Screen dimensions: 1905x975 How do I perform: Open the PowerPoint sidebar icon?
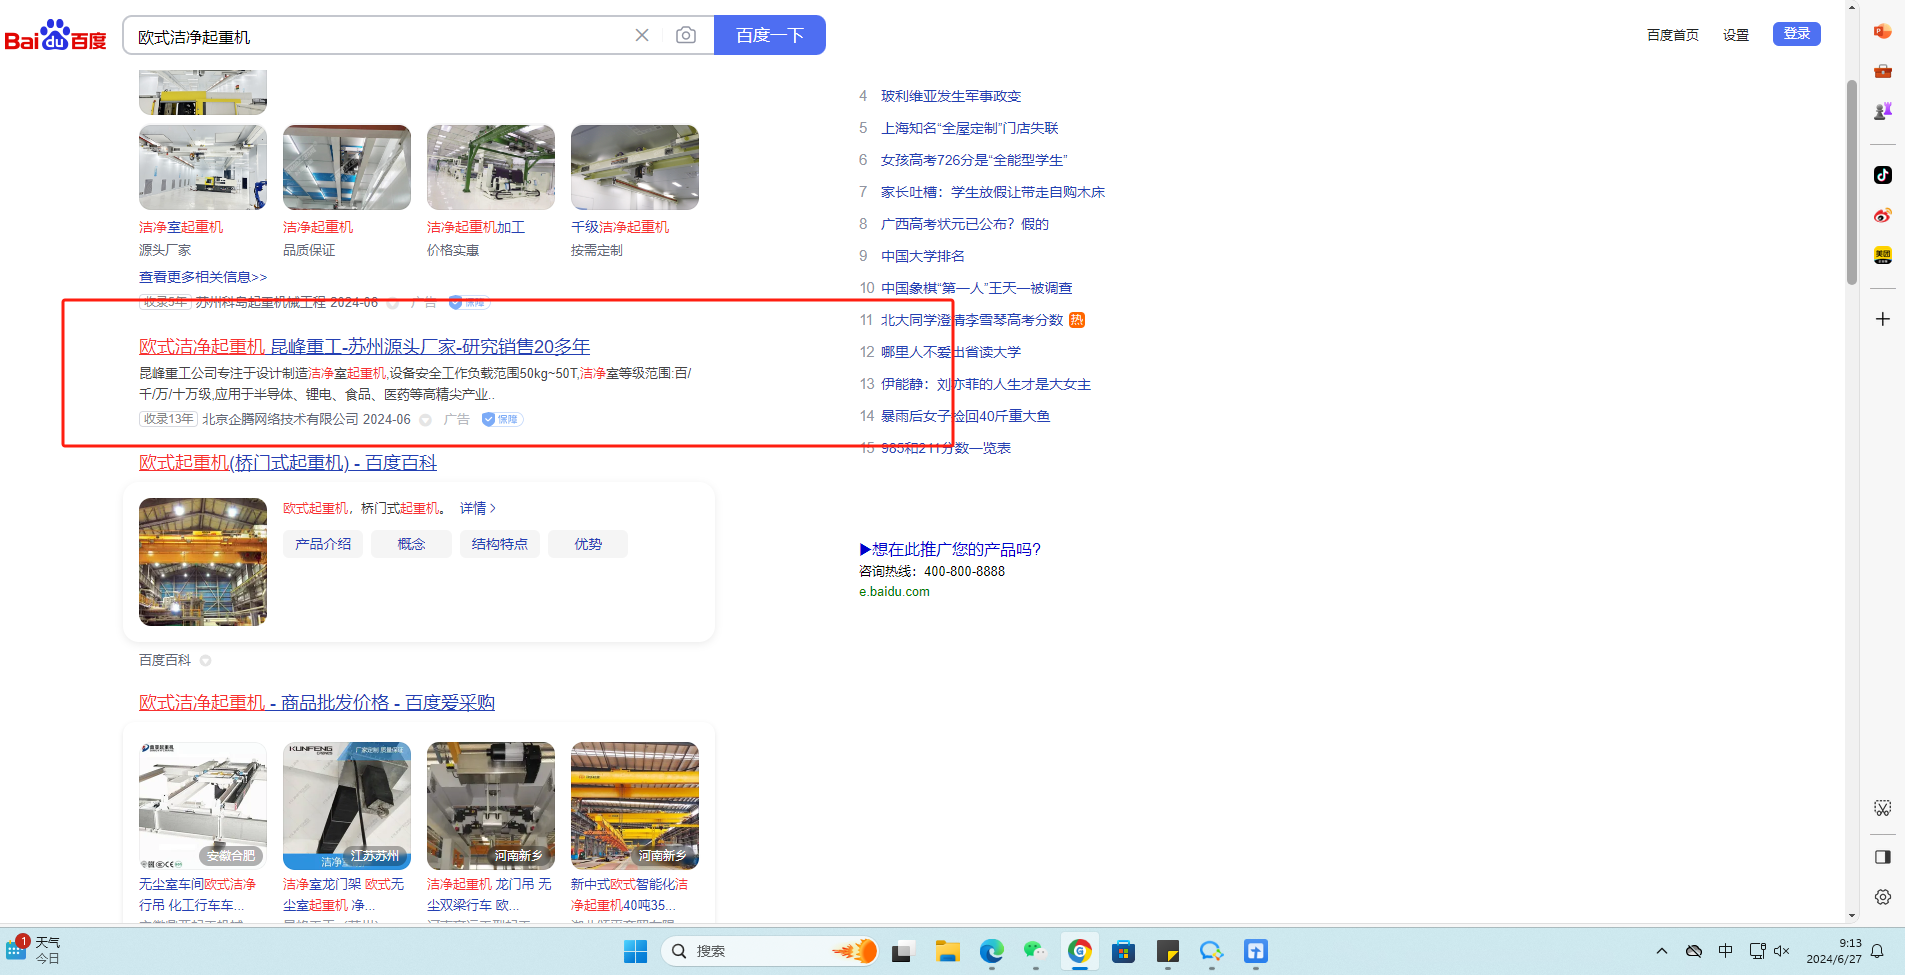1883,31
